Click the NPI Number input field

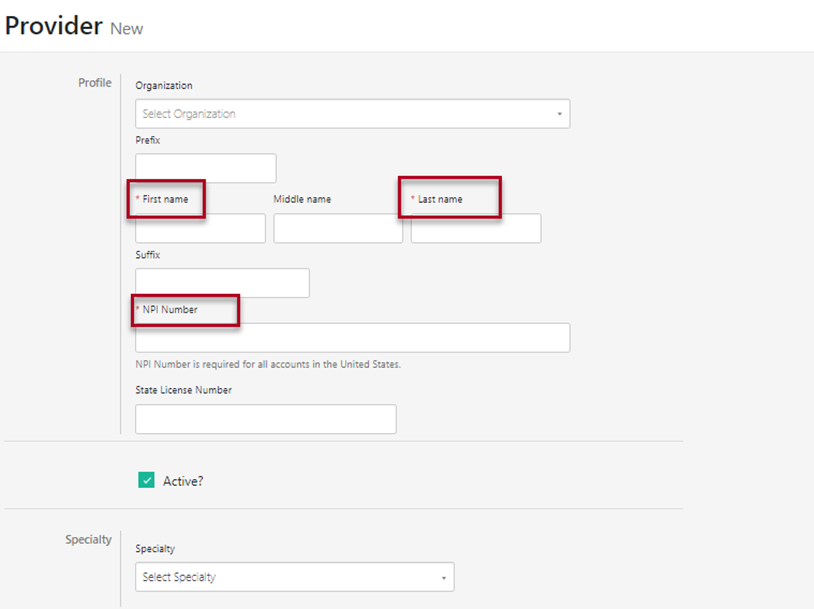click(350, 337)
